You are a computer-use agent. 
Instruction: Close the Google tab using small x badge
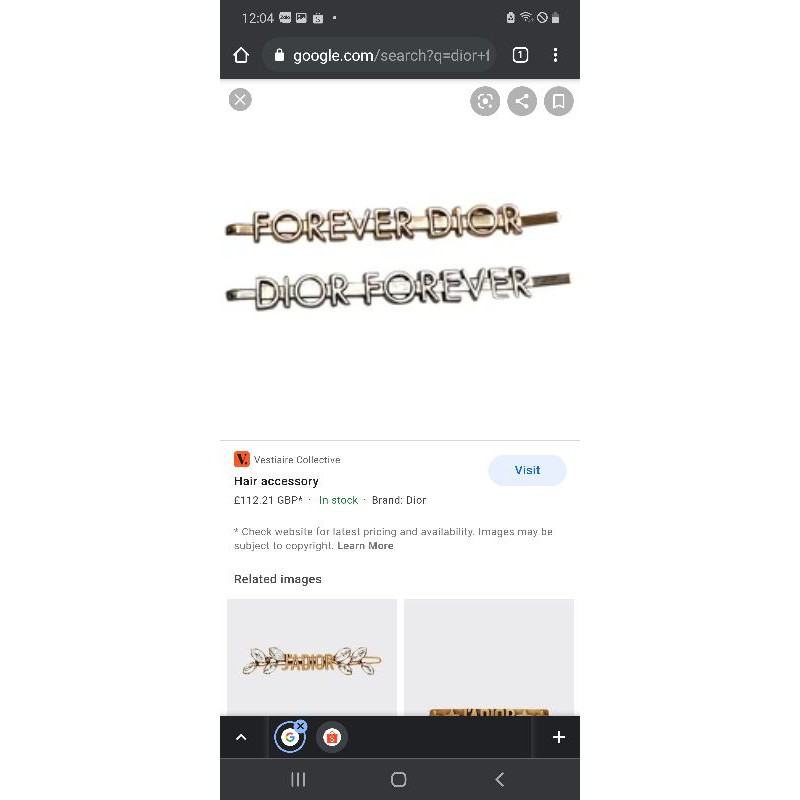(x=301, y=726)
